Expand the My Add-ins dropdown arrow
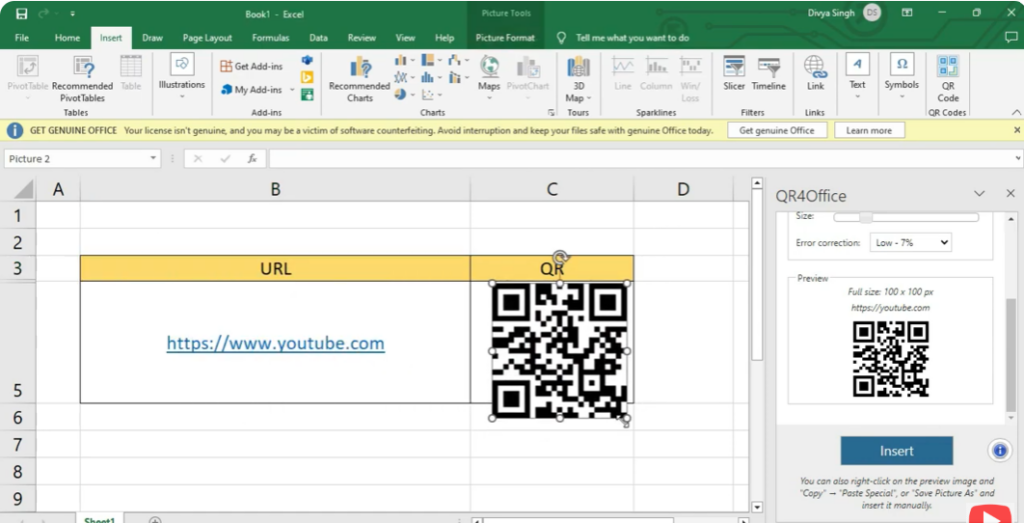The image size is (1024, 523). [292, 89]
